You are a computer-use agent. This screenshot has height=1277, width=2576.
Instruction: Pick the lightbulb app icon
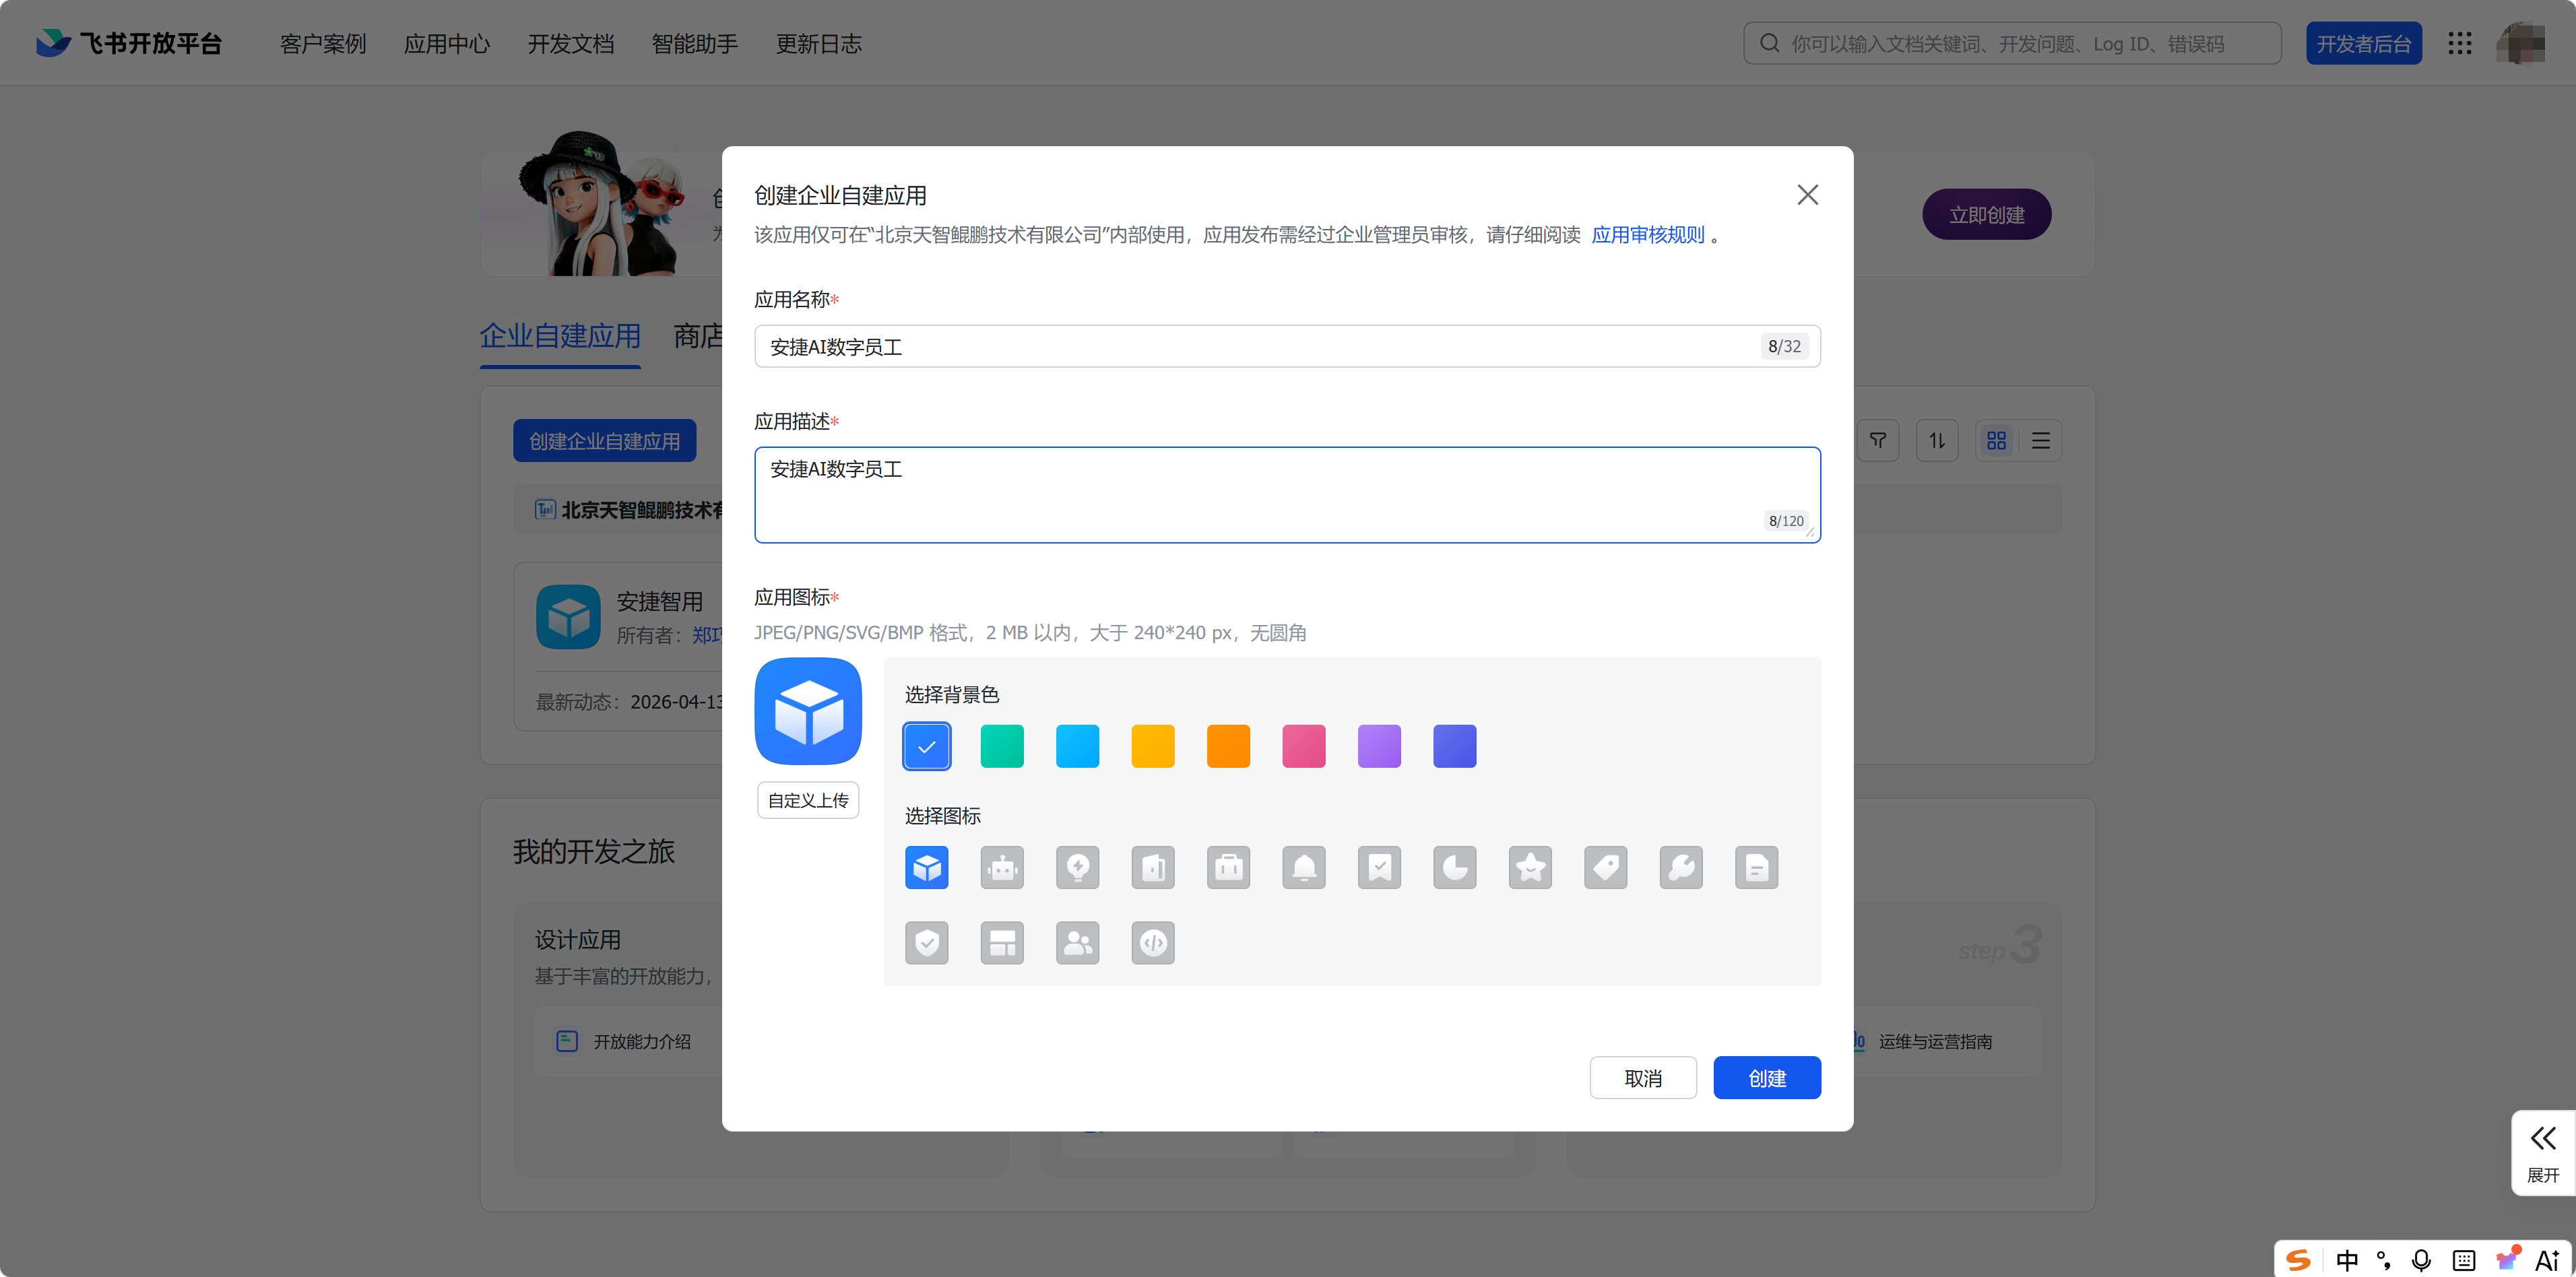pyautogui.click(x=1077, y=867)
